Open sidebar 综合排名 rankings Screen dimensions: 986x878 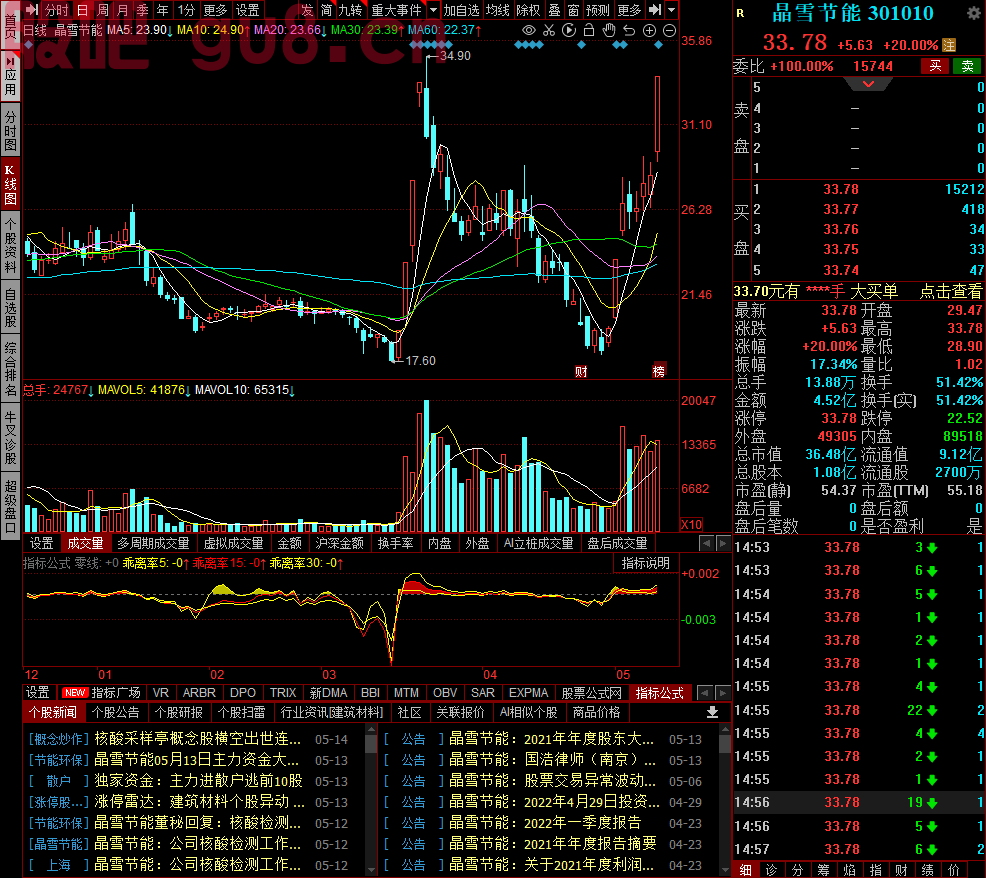click(11, 369)
